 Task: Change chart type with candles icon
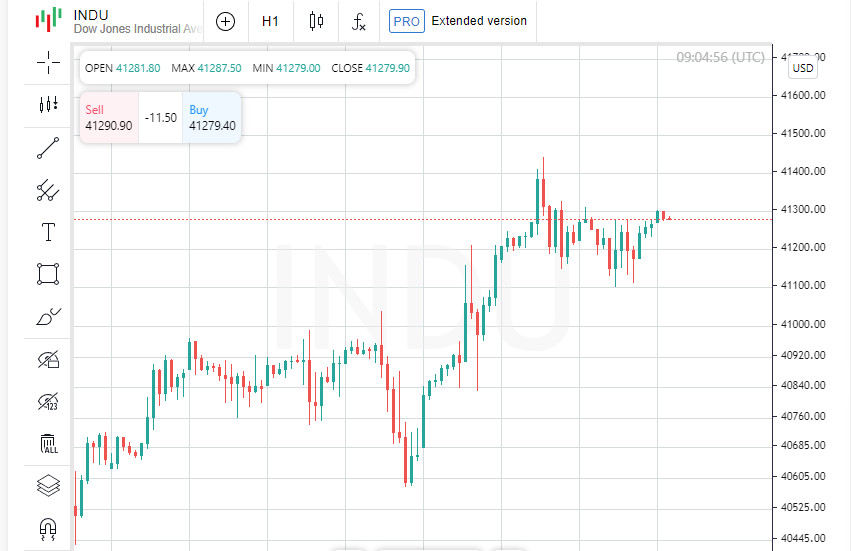pos(316,21)
